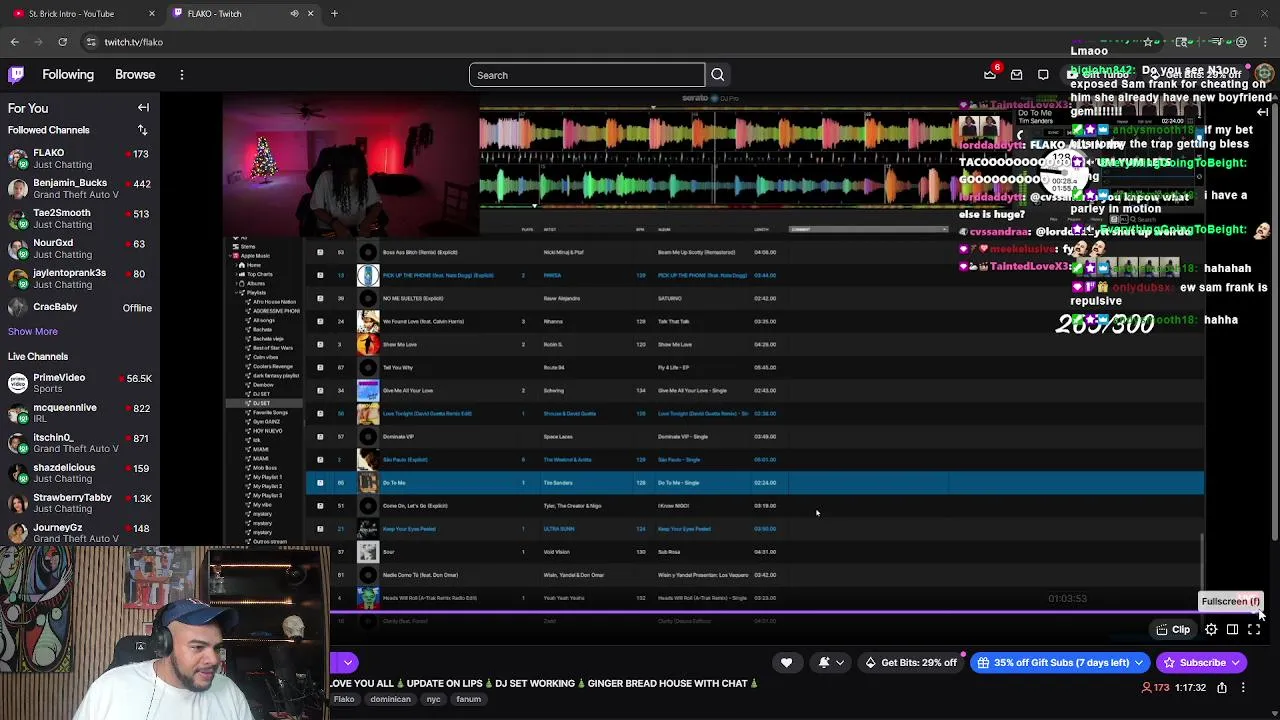Open Tae2Smooth channel

point(80,219)
